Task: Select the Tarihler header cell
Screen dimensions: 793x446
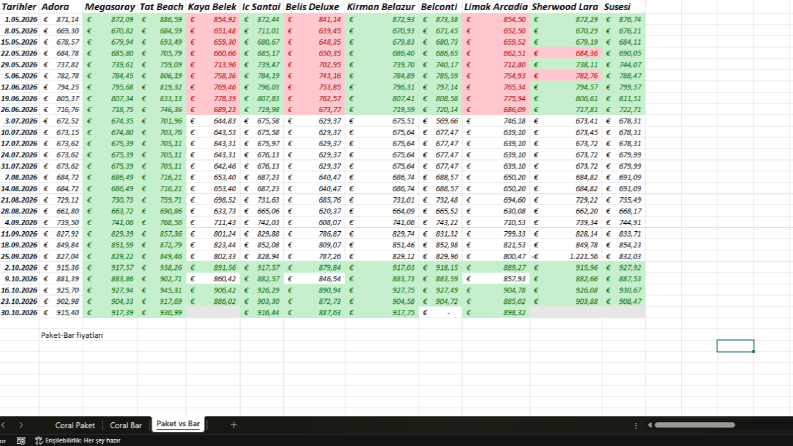Action: tap(20, 7)
